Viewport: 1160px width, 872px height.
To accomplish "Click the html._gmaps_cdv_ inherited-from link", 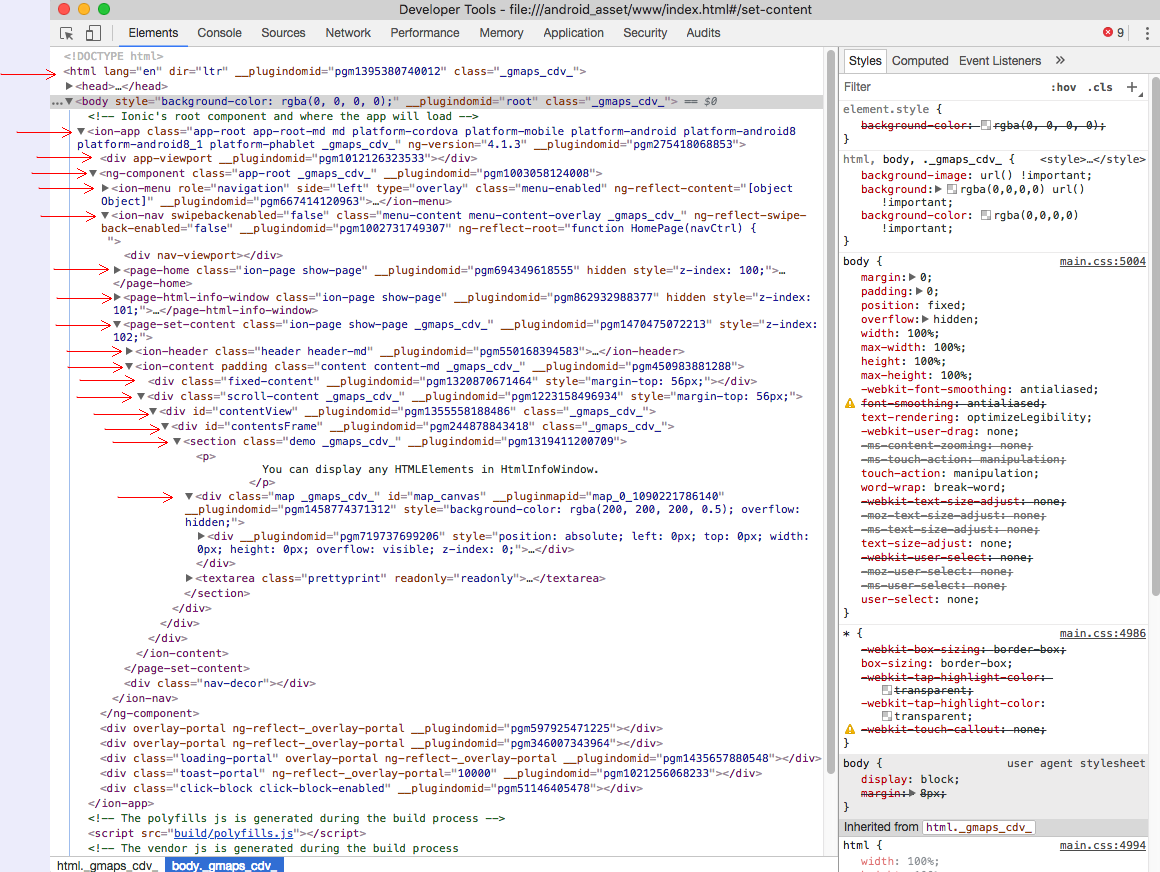I will (x=979, y=828).
